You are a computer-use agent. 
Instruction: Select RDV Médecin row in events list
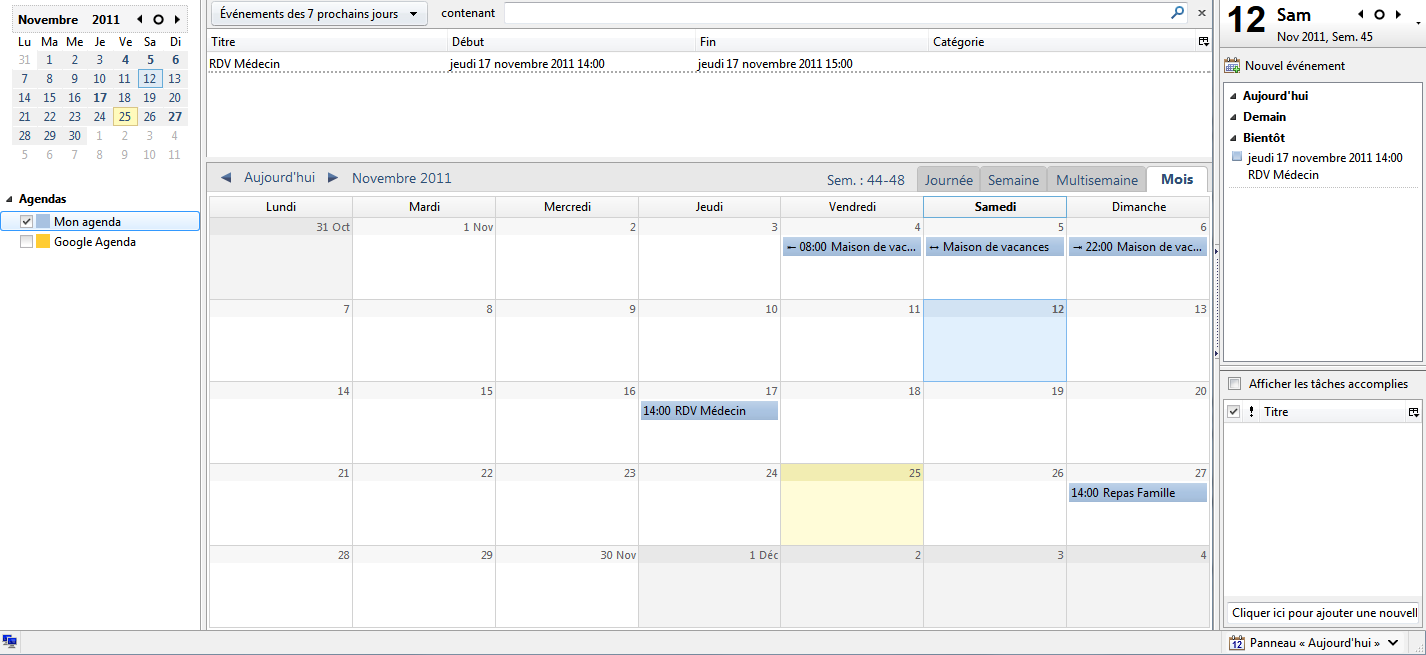[708, 63]
